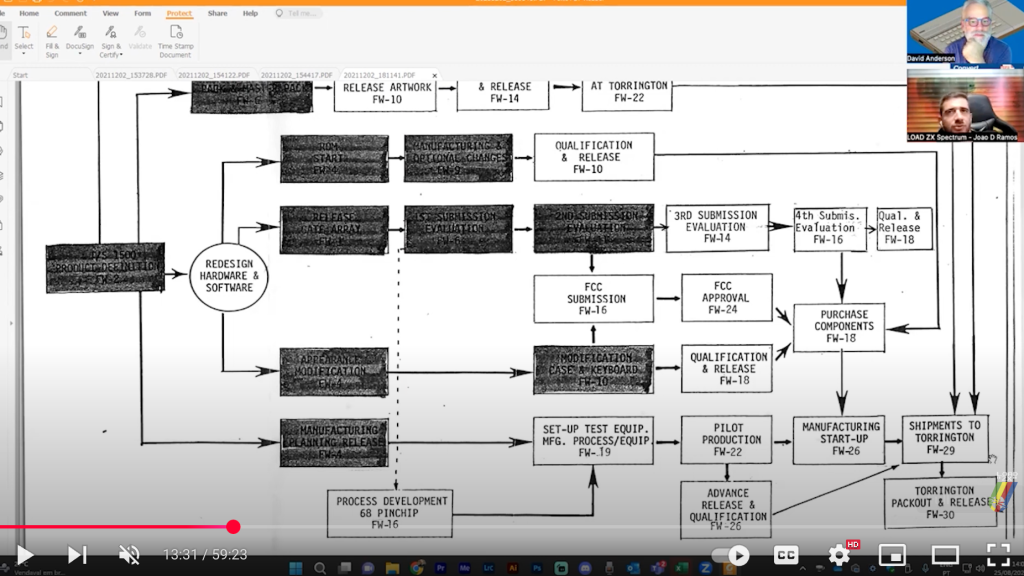This screenshot has width=1024, height=576.
Task: Click the Tell me search field
Action: (298, 13)
